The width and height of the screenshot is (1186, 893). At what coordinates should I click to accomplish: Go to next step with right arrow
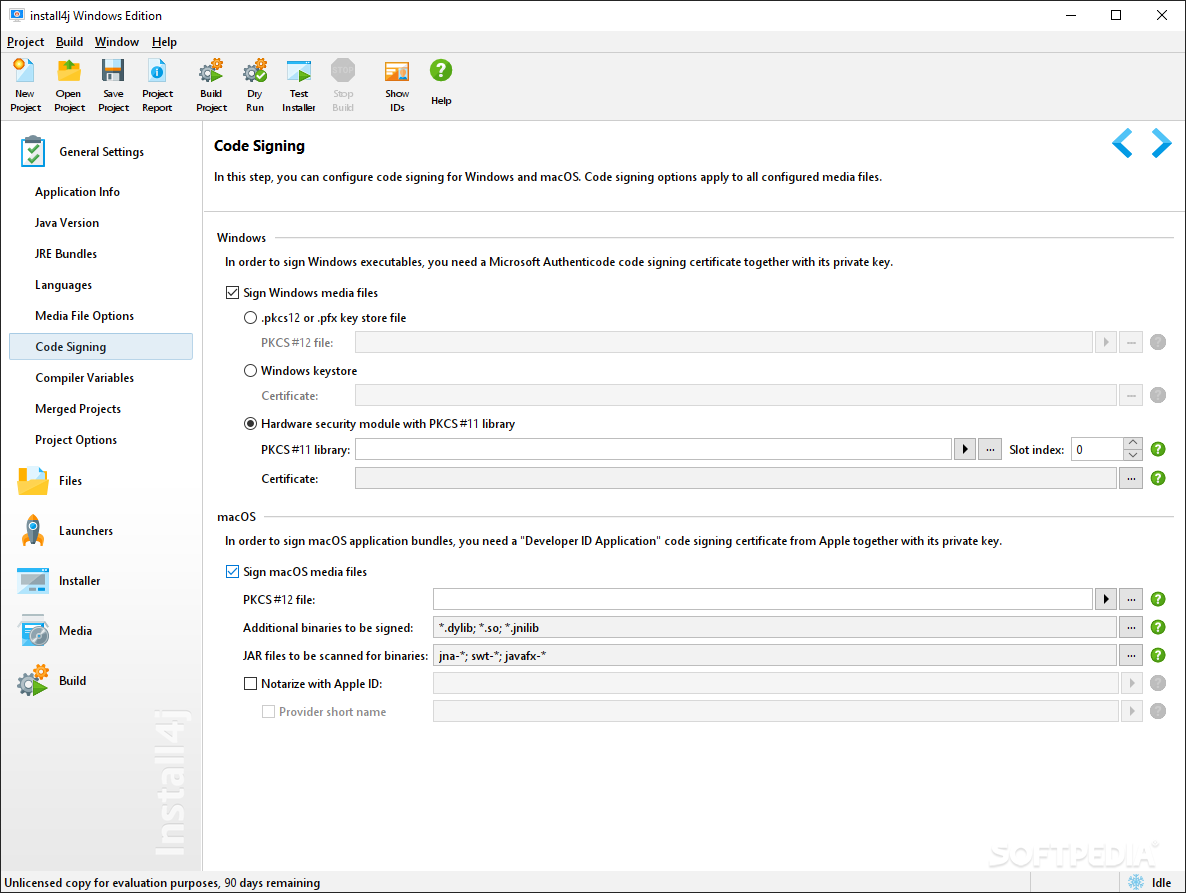click(1161, 143)
